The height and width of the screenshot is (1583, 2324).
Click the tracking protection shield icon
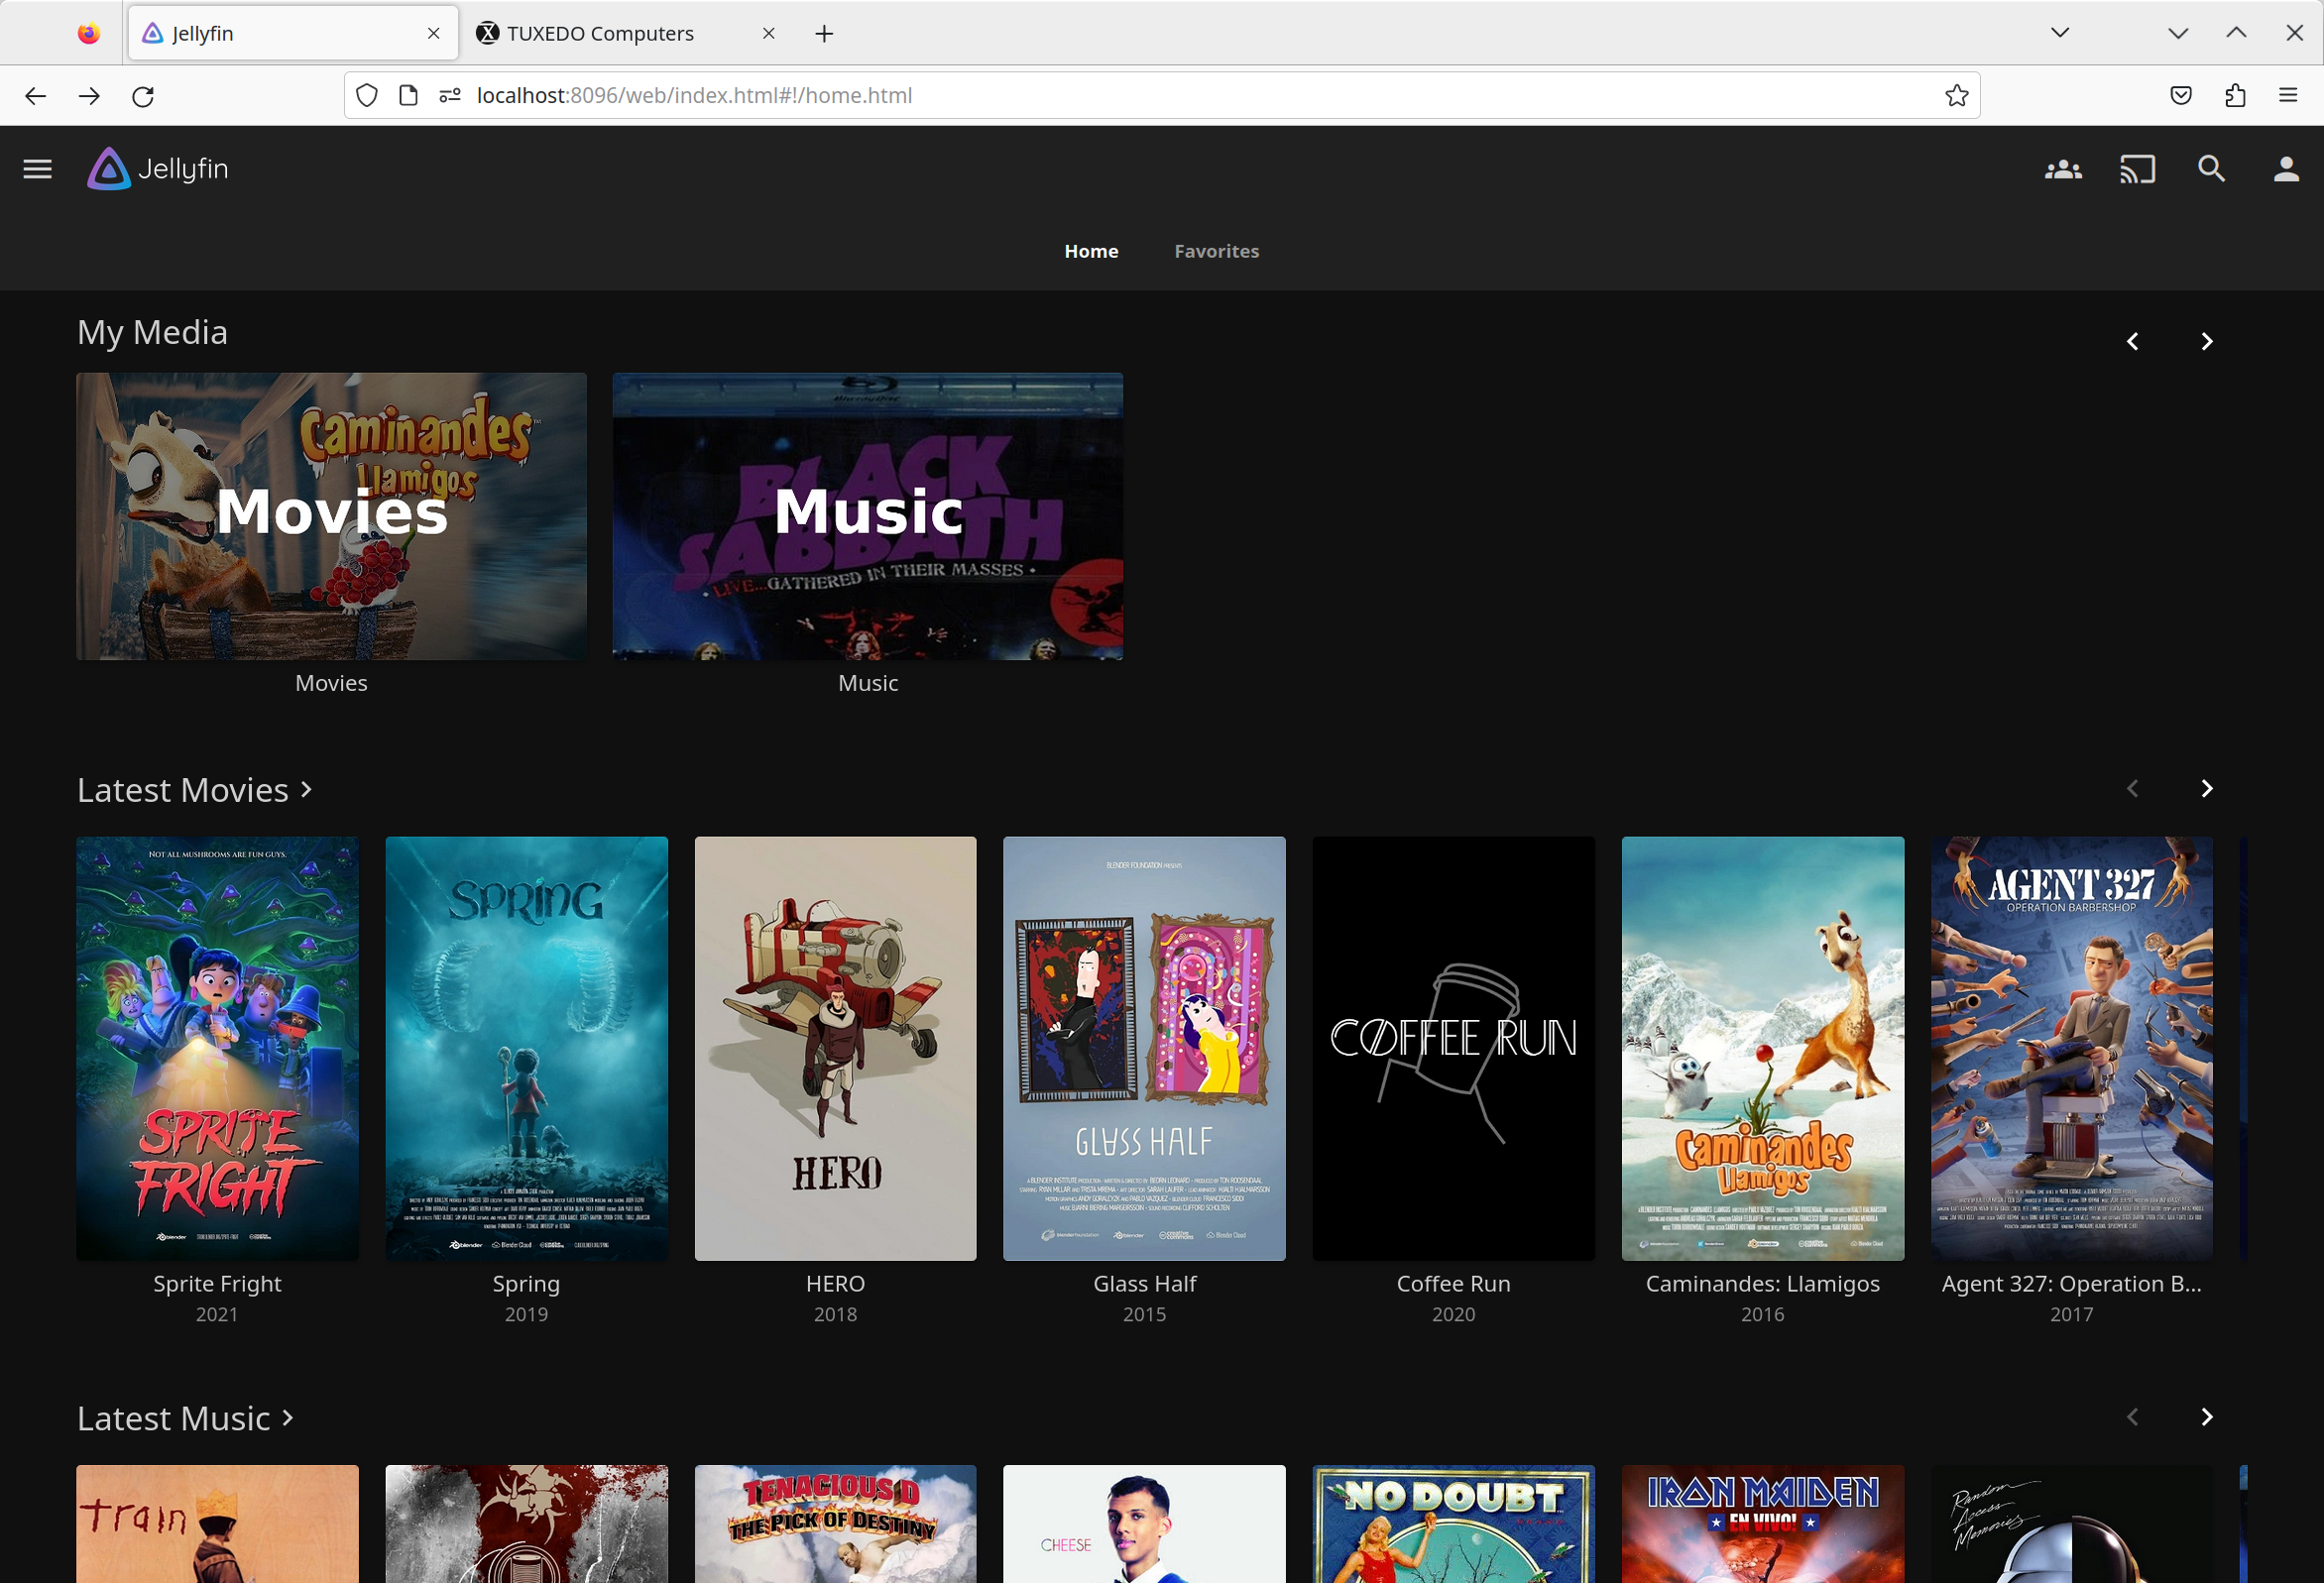tap(367, 95)
